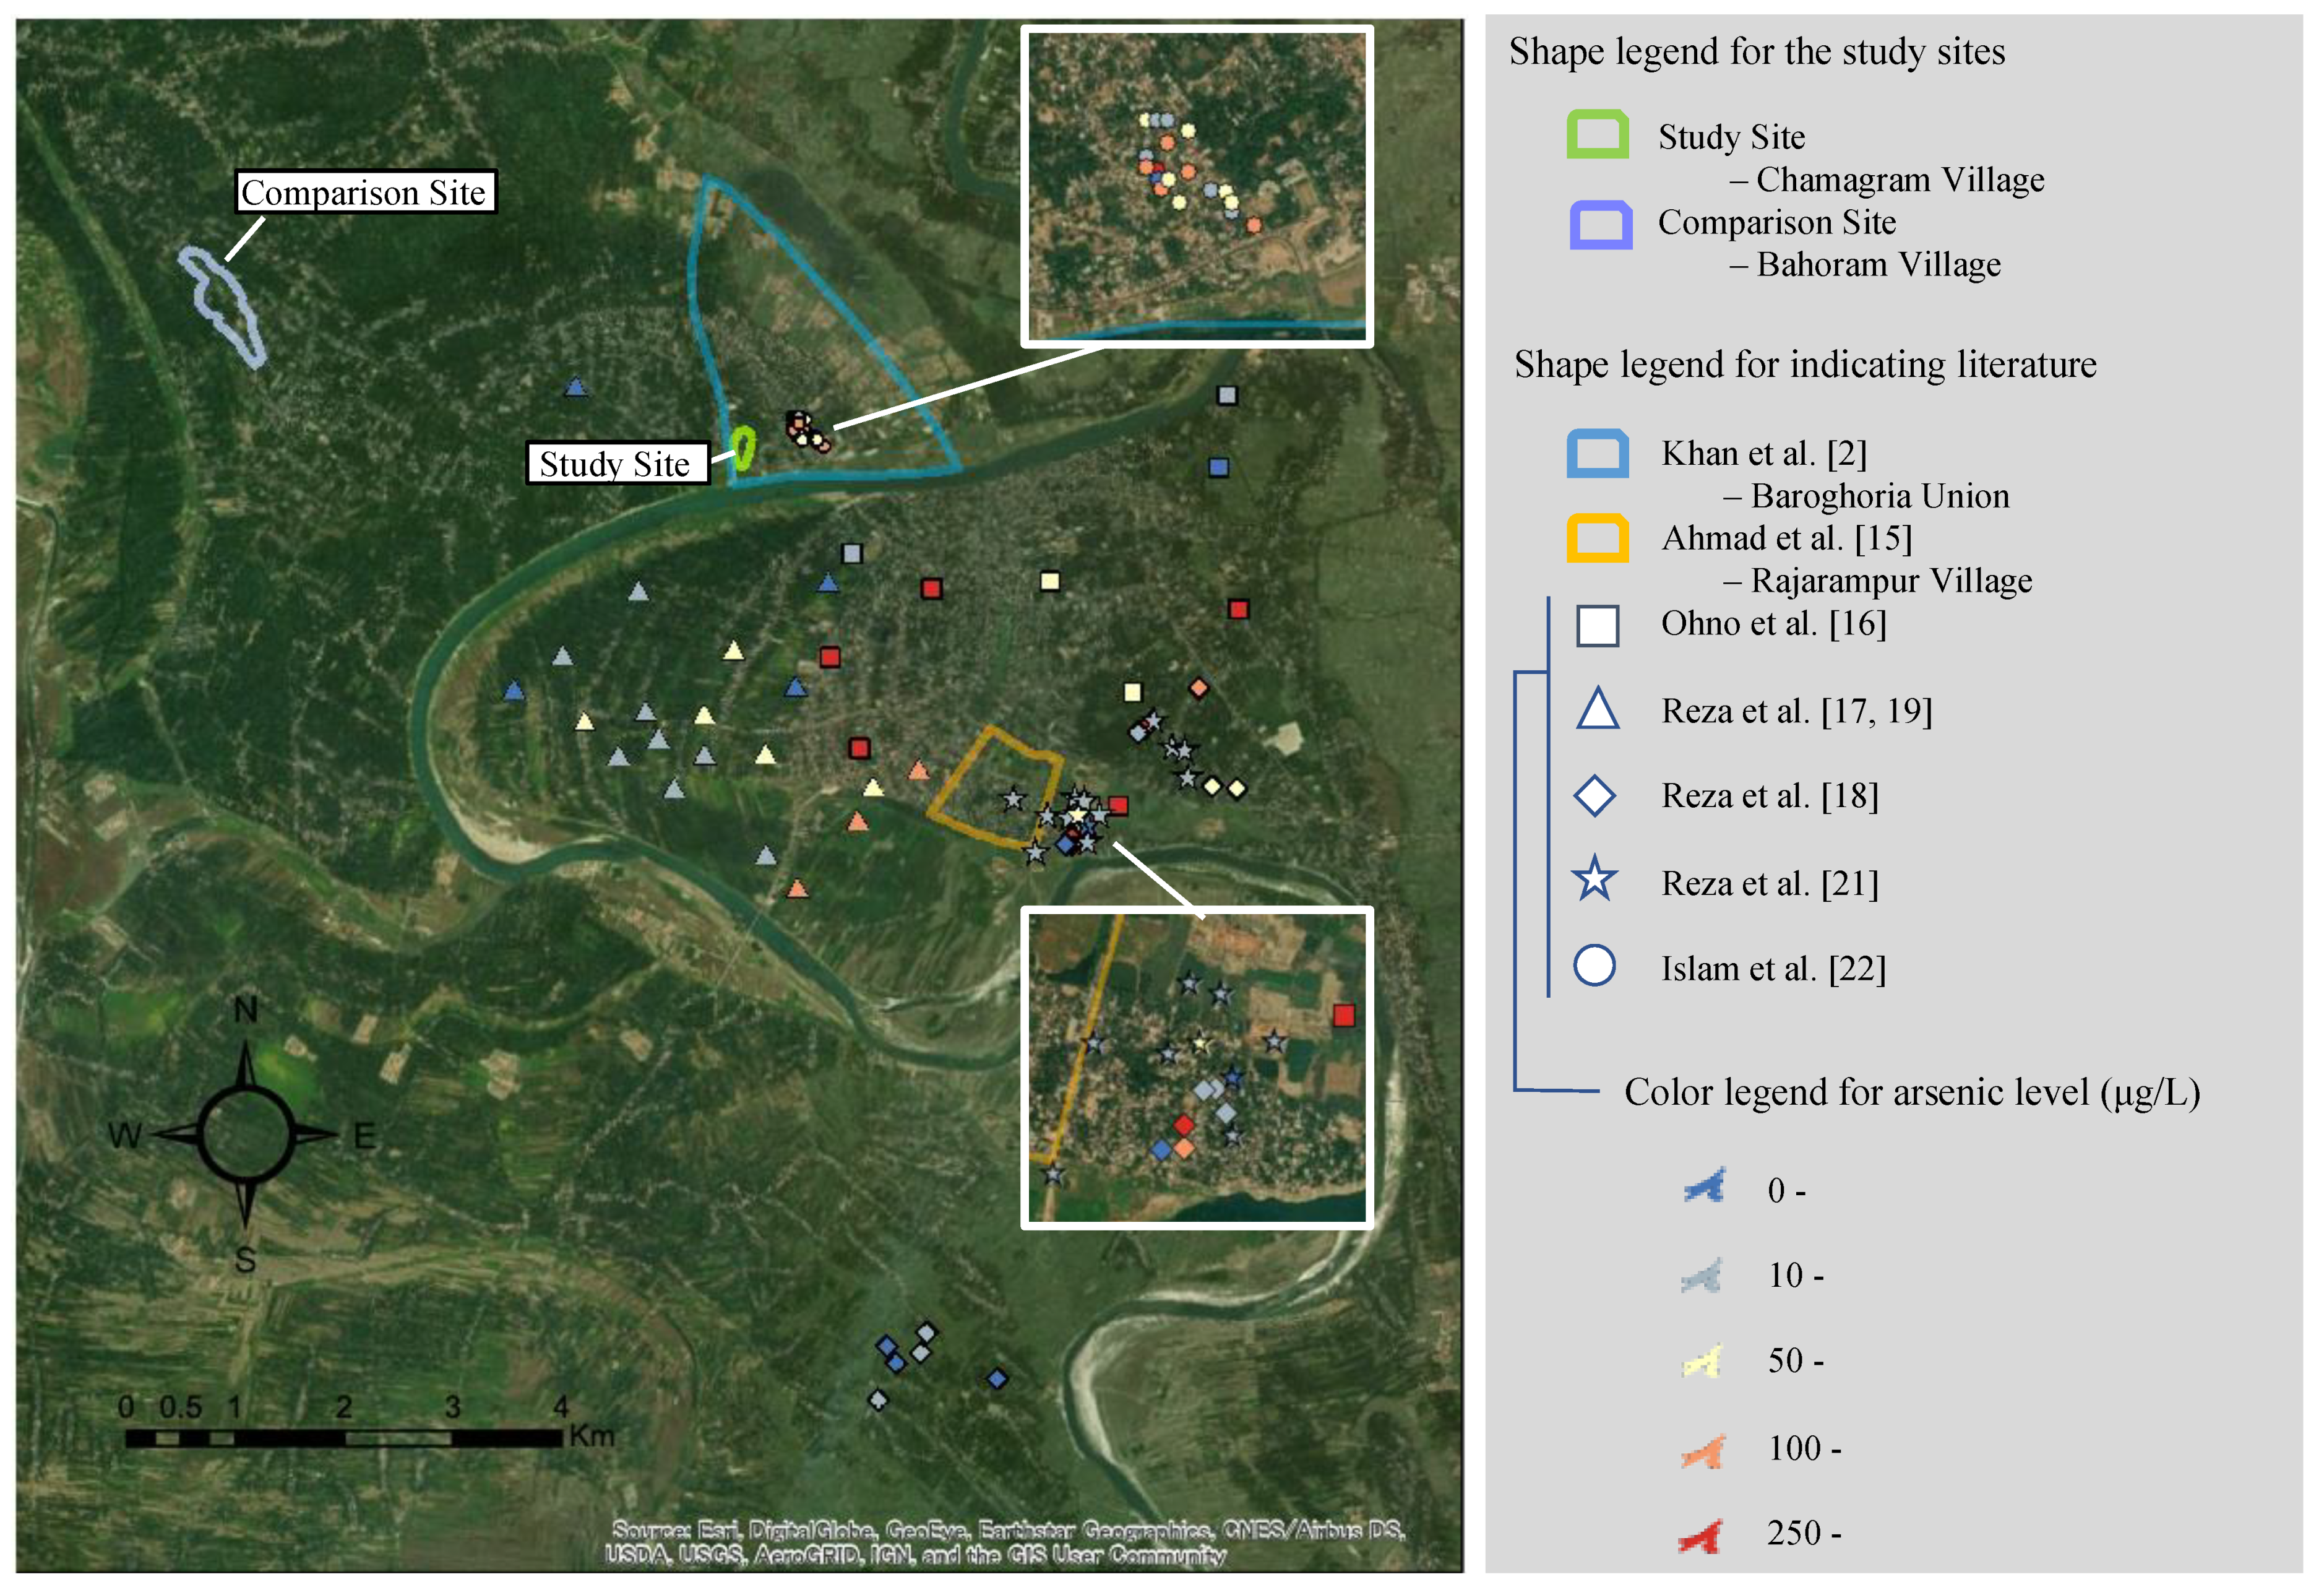Click the green Study Site legend icon
This screenshot has width=2324, height=1595.
[x=1597, y=135]
